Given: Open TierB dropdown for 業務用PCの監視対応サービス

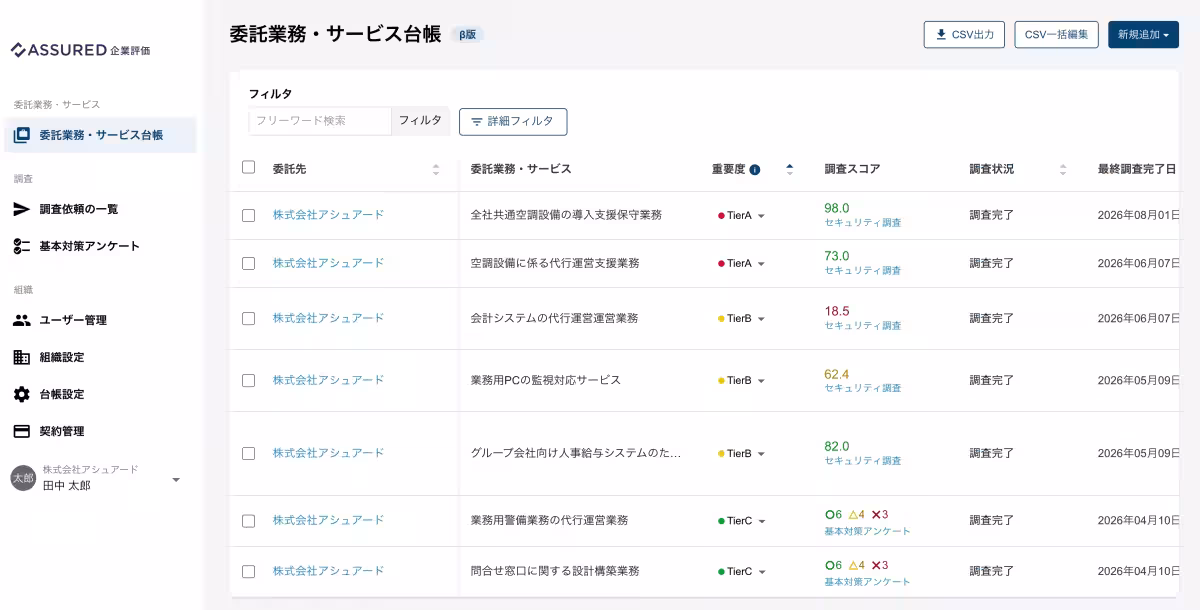Looking at the screenshot, I should (742, 381).
